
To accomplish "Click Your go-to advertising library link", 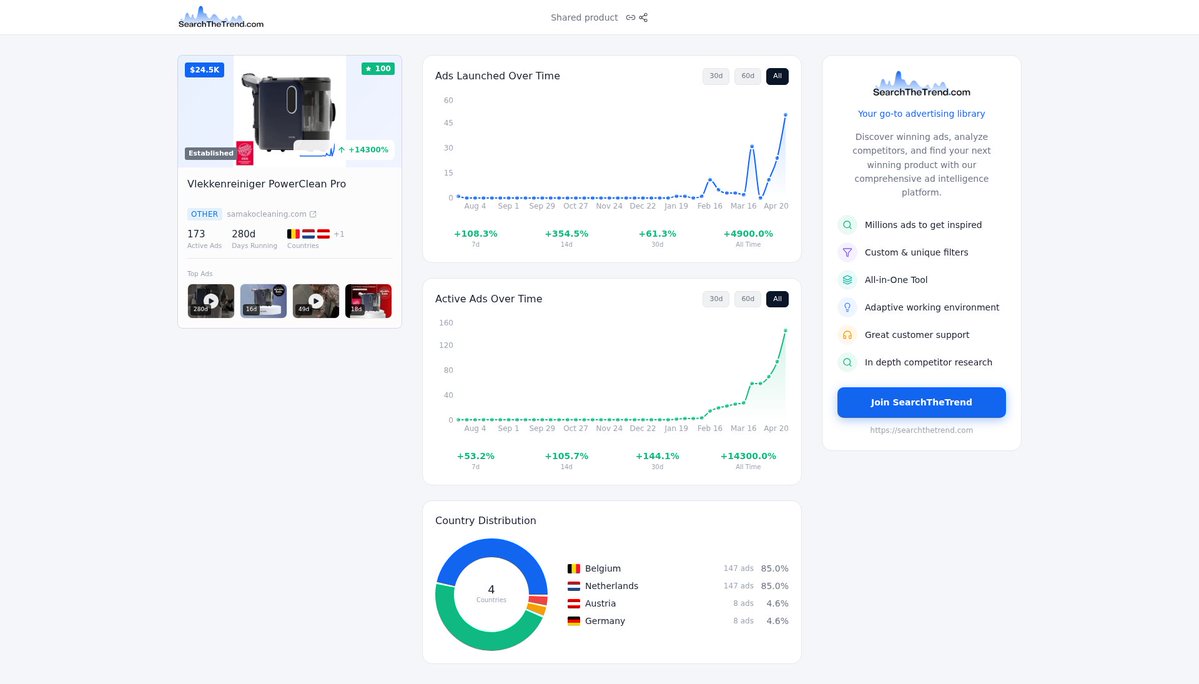I will (x=921, y=114).
